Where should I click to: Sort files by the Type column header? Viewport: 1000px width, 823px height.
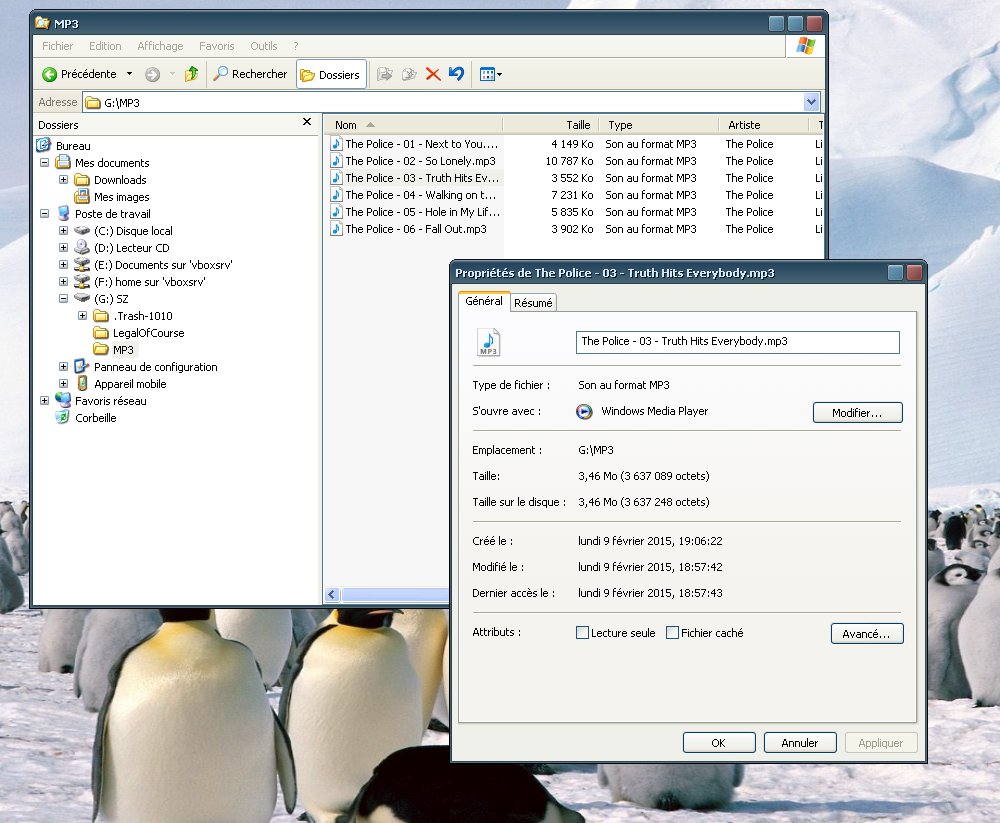659,125
